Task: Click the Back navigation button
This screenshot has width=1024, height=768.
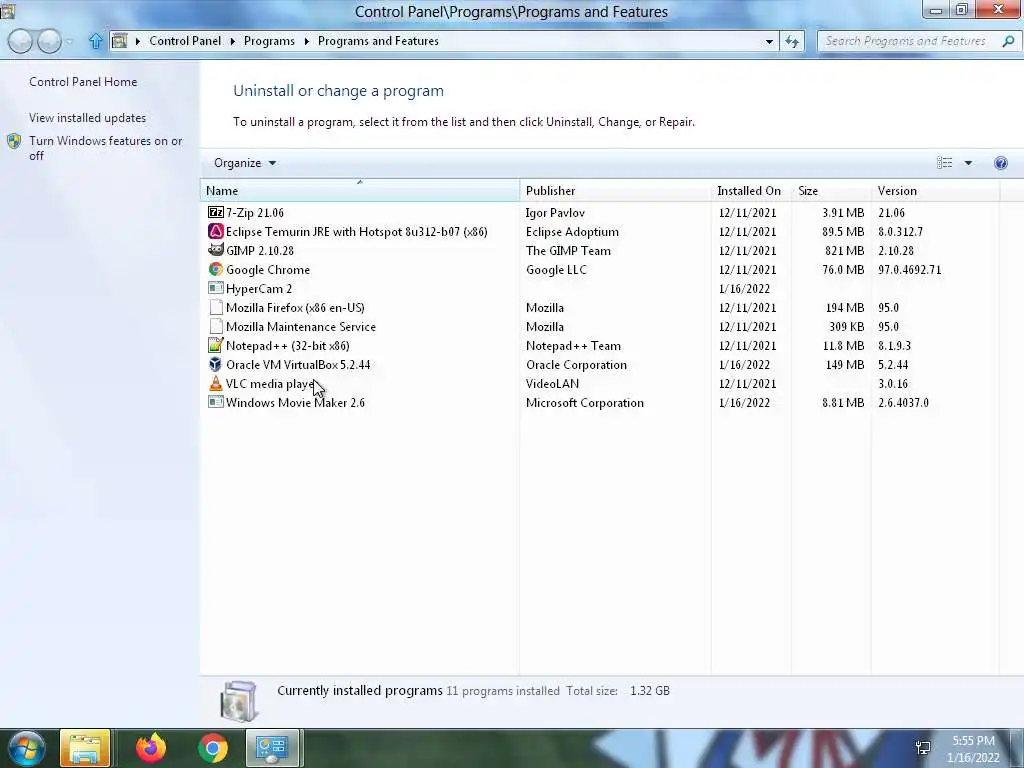Action: (x=20, y=41)
